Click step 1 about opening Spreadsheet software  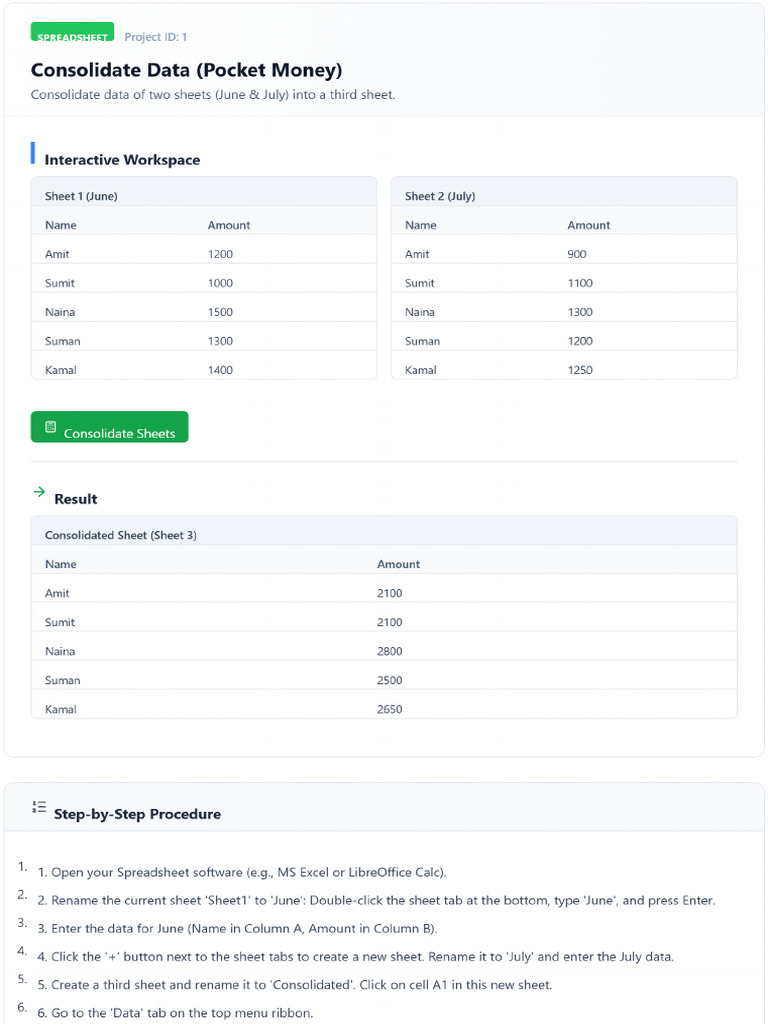[x=242, y=872]
